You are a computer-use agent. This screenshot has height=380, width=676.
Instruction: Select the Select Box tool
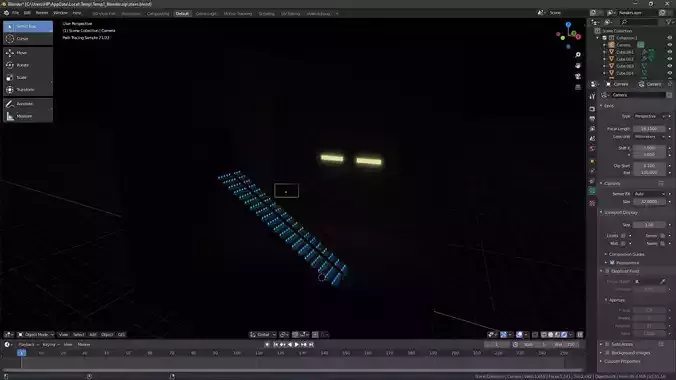tap(28, 26)
